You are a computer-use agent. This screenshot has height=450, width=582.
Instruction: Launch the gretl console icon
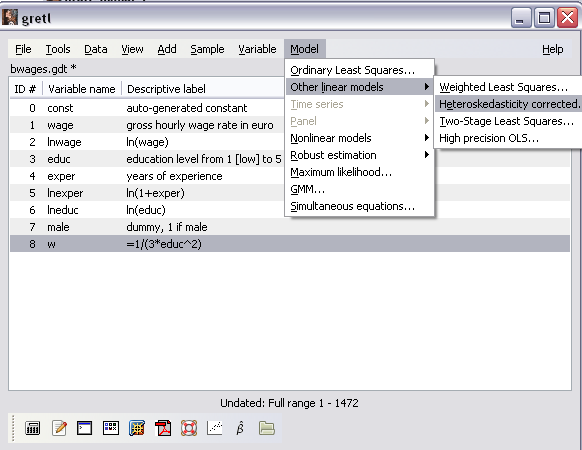pyautogui.click(x=85, y=428)
